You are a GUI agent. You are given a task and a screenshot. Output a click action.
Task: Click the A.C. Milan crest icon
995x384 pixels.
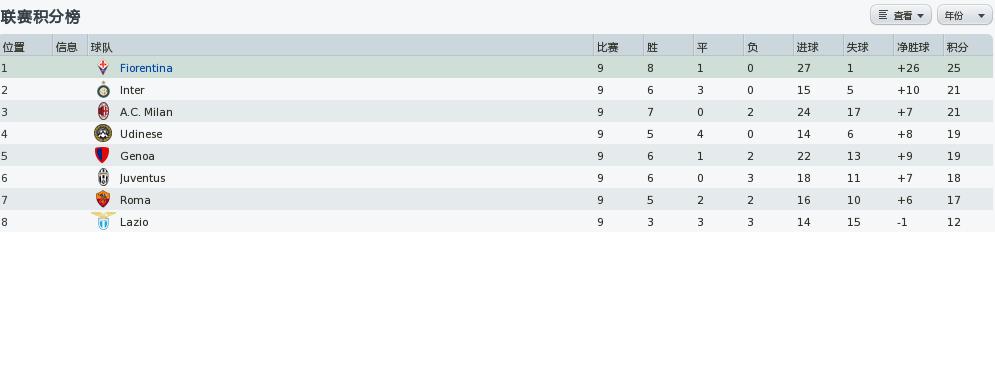[103, 112]
